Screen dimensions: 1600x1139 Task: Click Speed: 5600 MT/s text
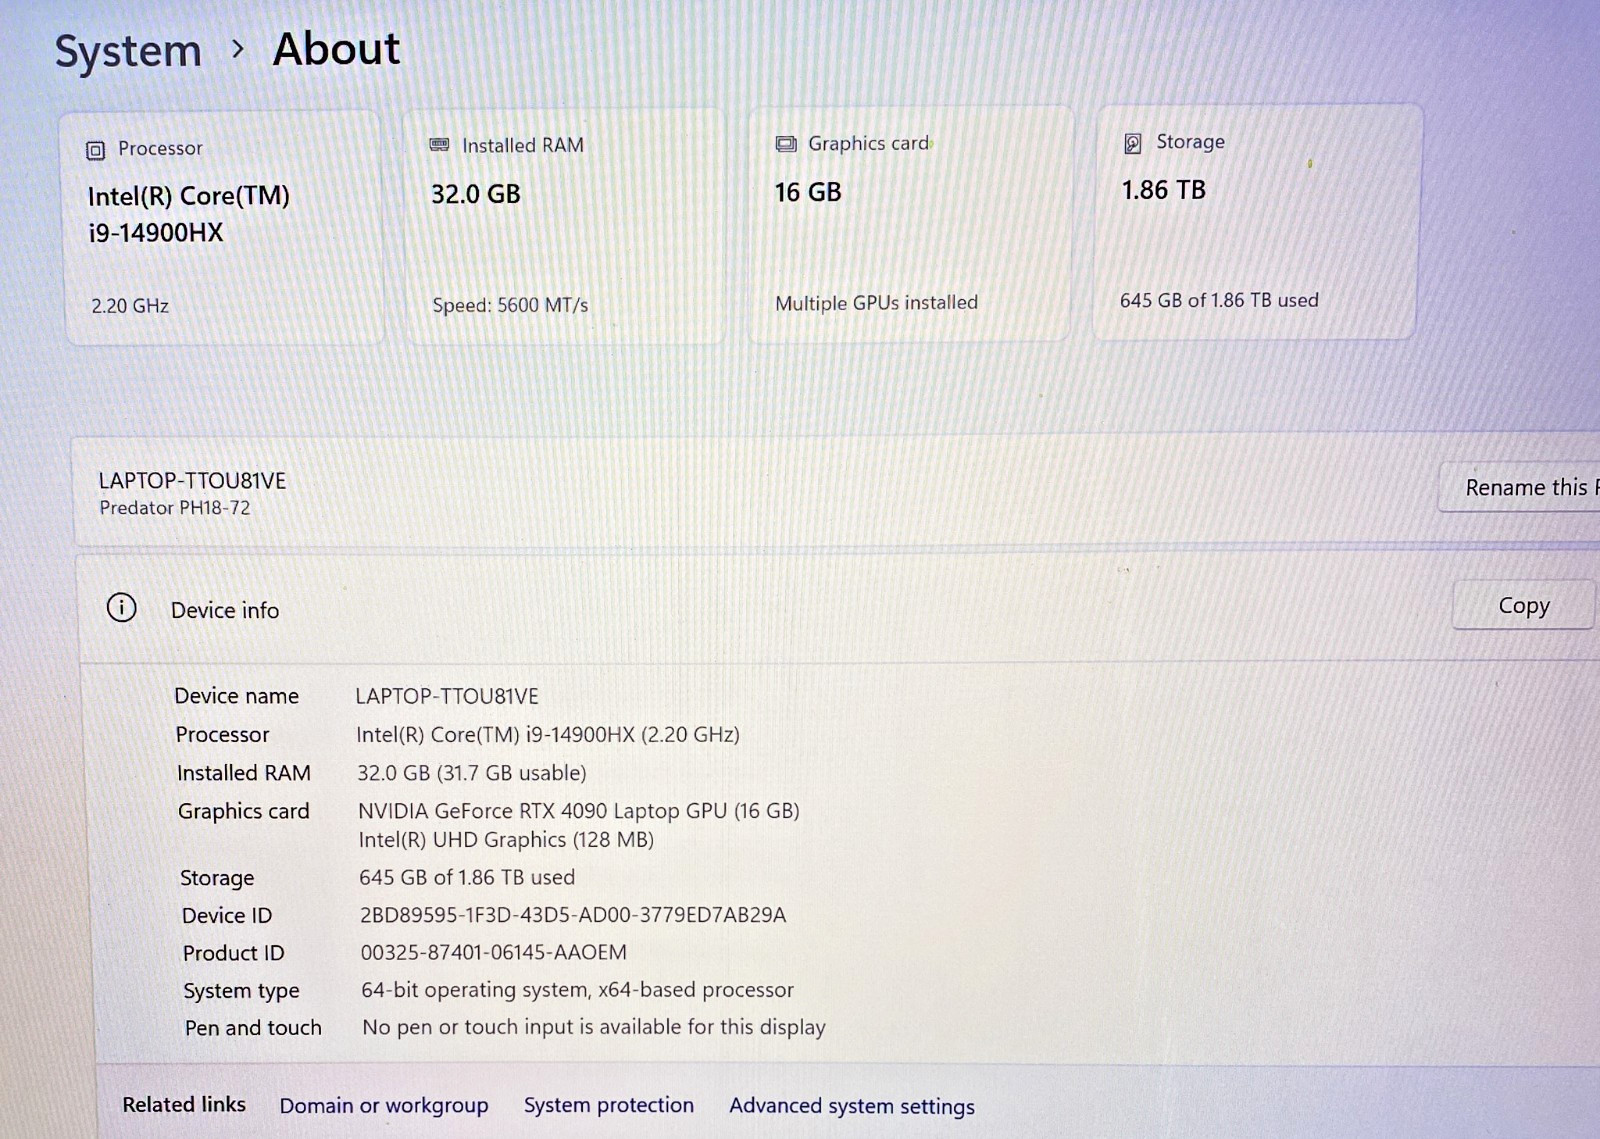[510, 305]
